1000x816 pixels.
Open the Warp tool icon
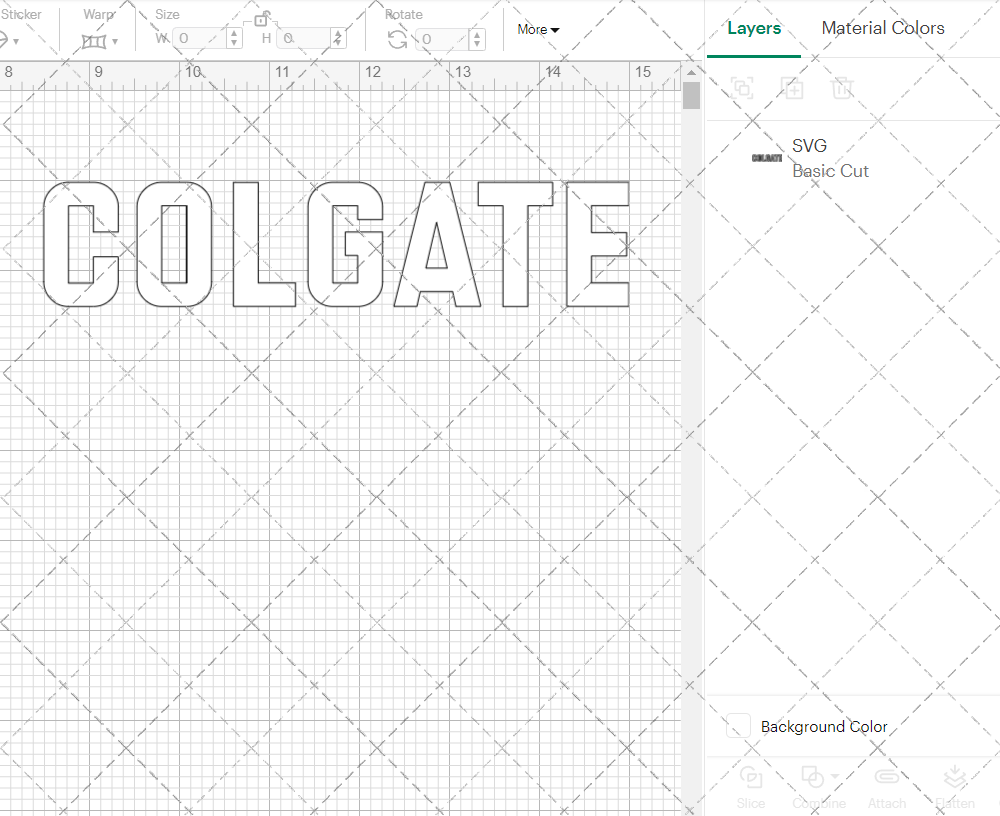(x=94, y=41)
